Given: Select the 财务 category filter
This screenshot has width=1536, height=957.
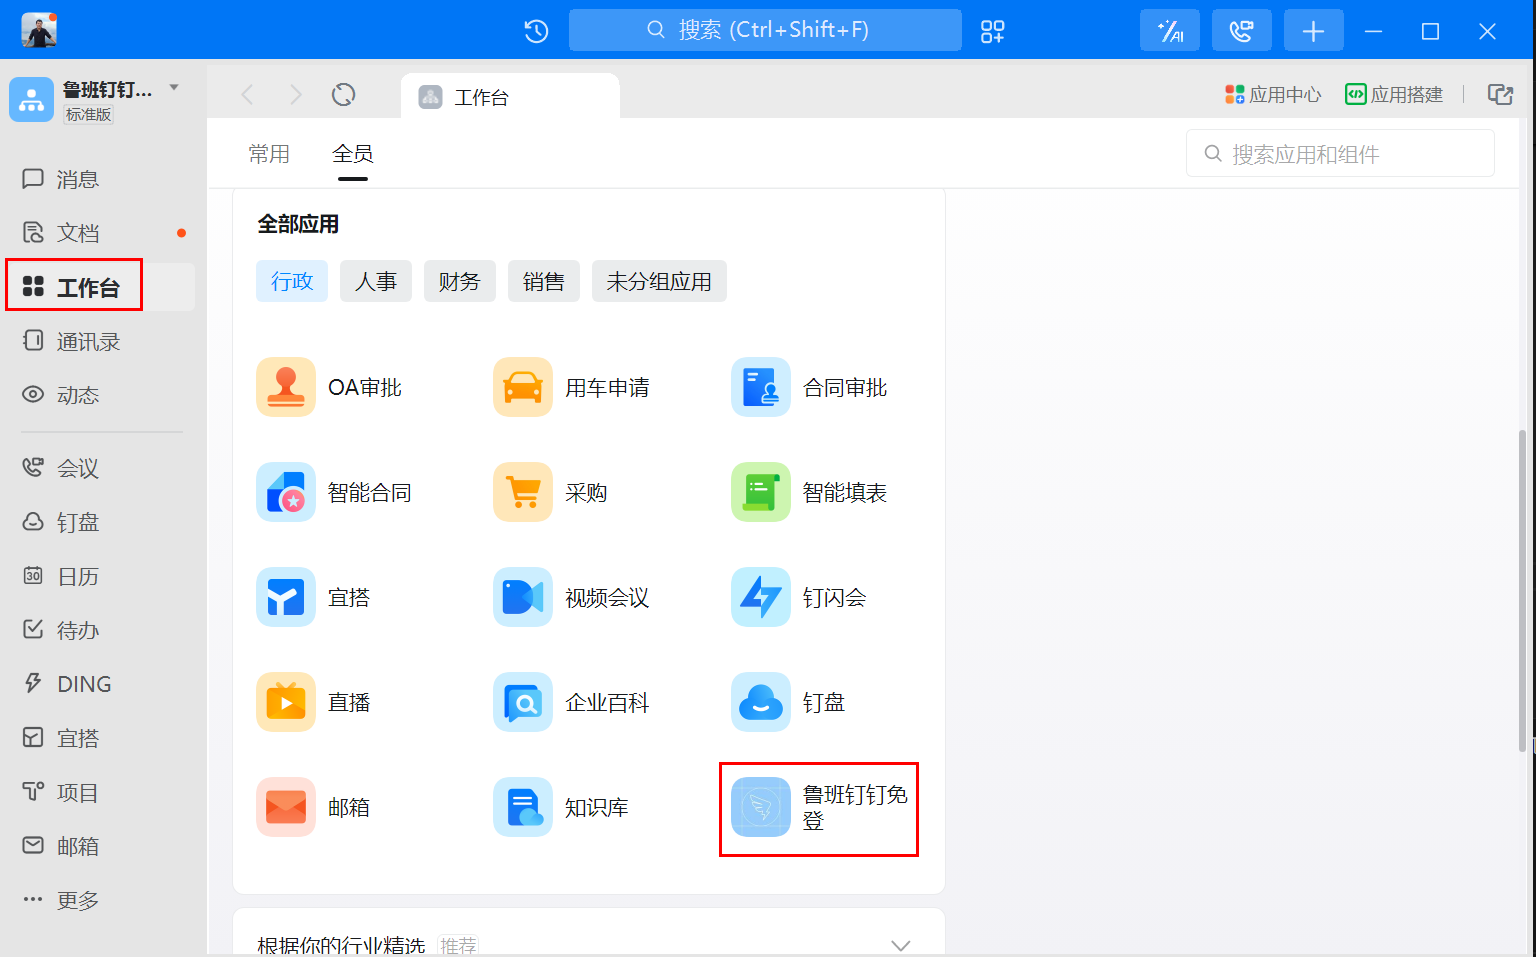Looking at the screenshot, I should [460, 281].
